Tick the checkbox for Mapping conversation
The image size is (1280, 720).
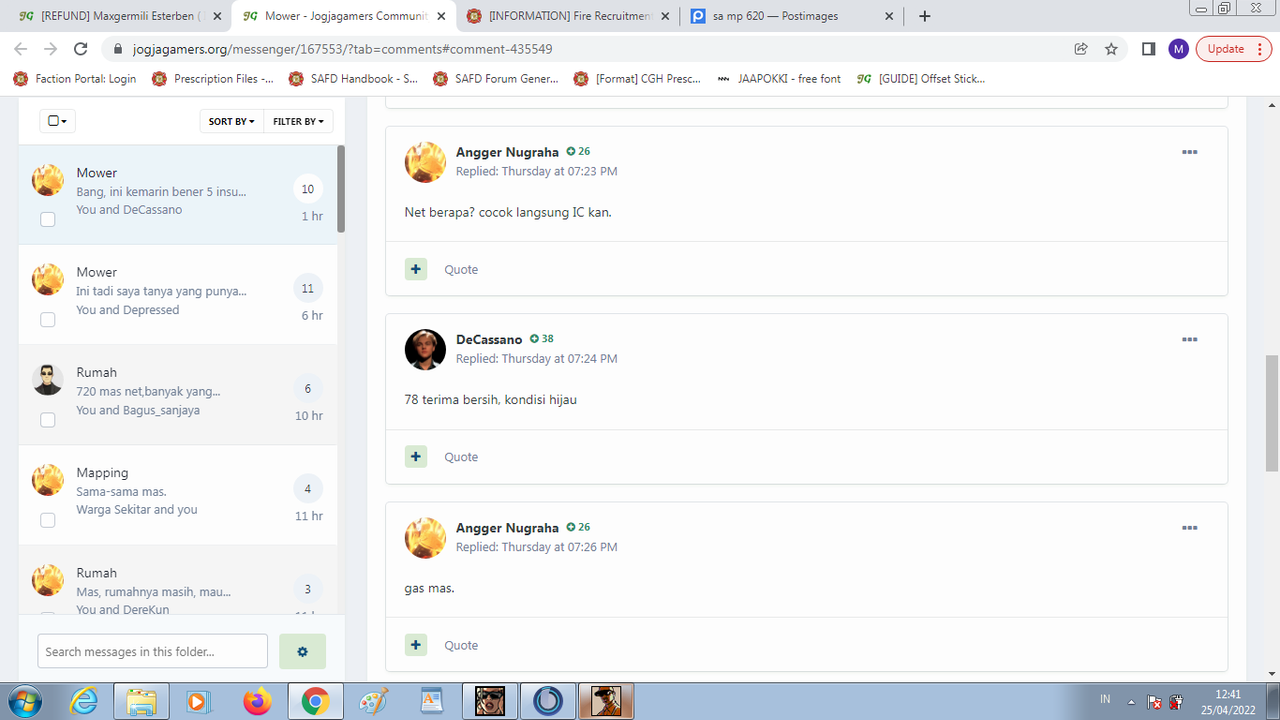(x=47, y=519)
